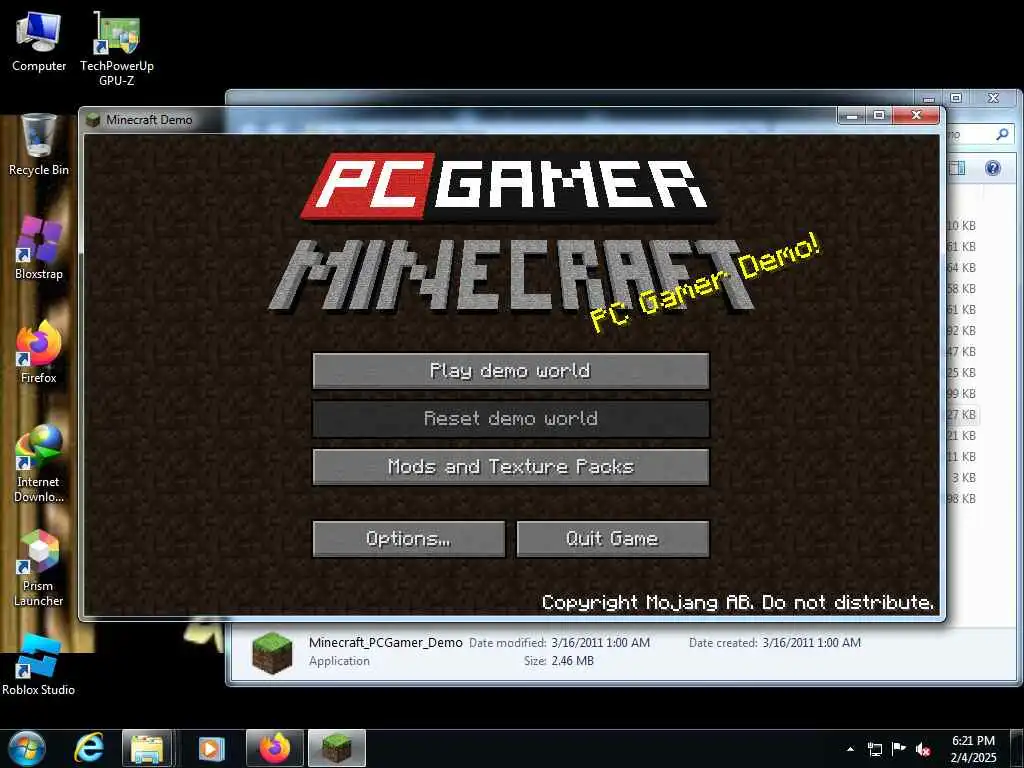Image resolution: width=1024 pixels, height=768 pixels.
Task: Launch Internet Explorer from the taskbar
Action: click(89, 748)
